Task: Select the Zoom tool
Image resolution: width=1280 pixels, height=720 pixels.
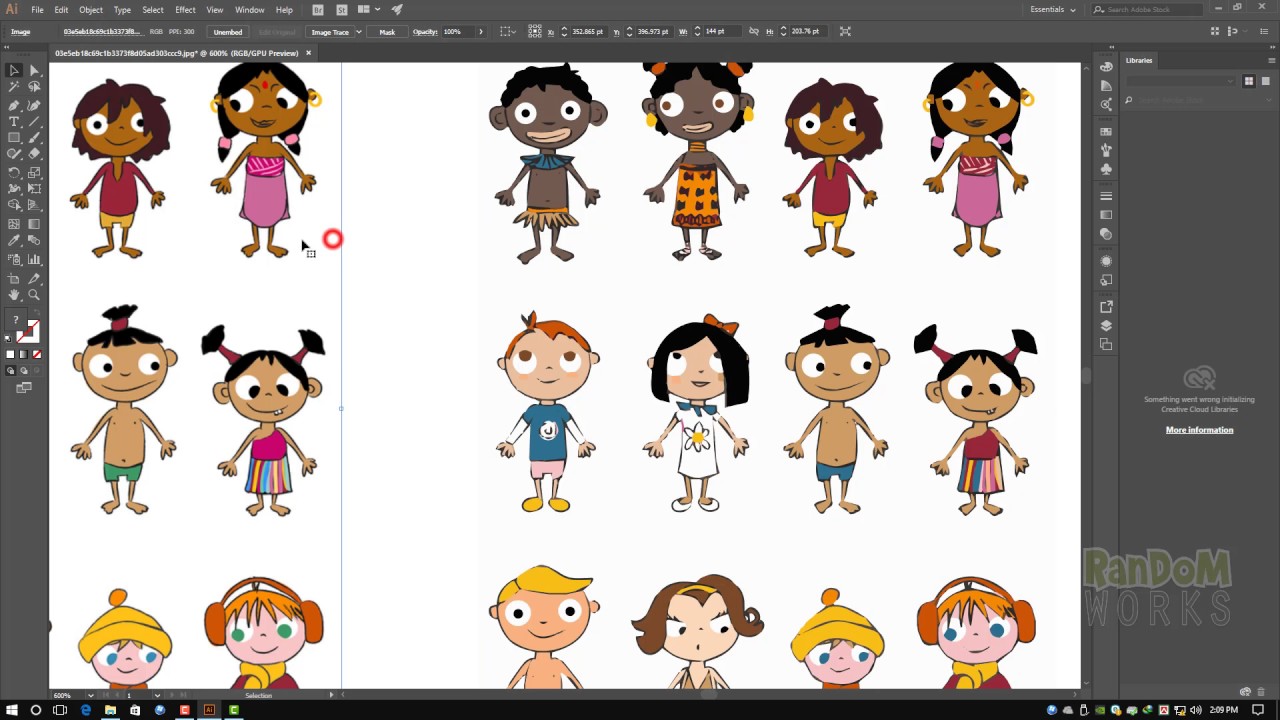Action: [x=34, y=295]
